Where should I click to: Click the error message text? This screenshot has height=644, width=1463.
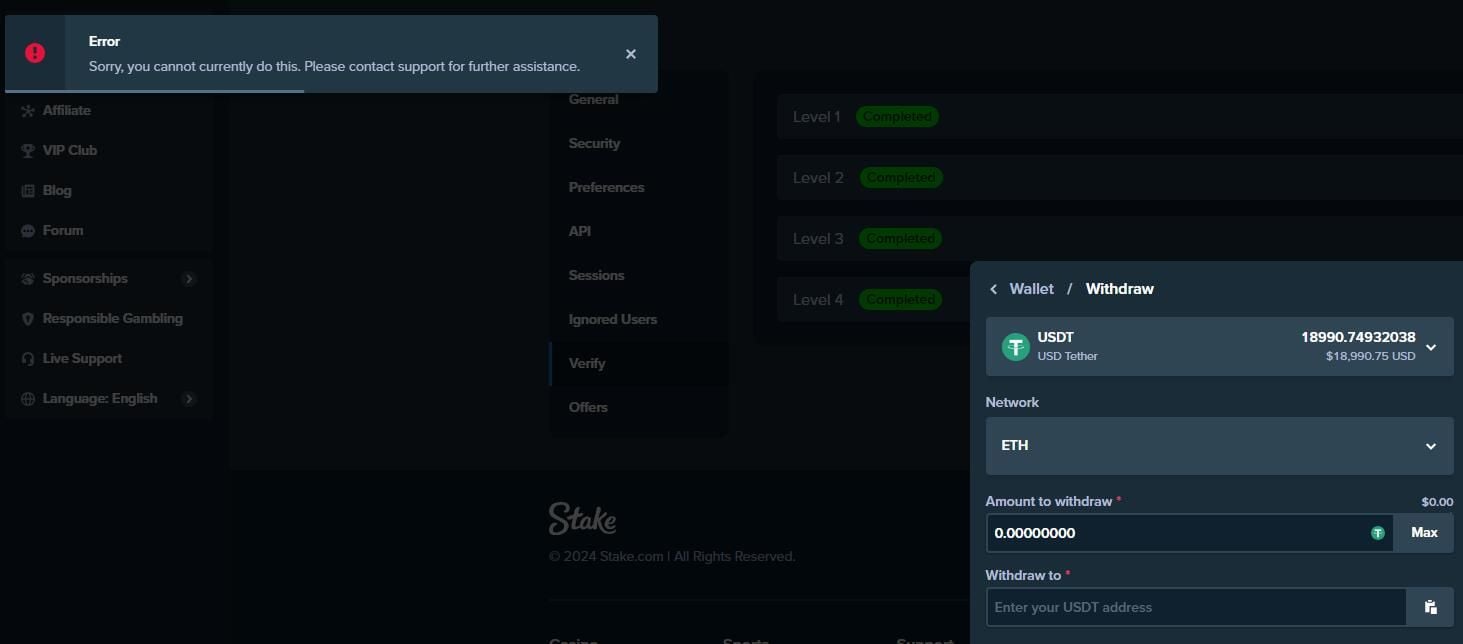pos(334,66)
